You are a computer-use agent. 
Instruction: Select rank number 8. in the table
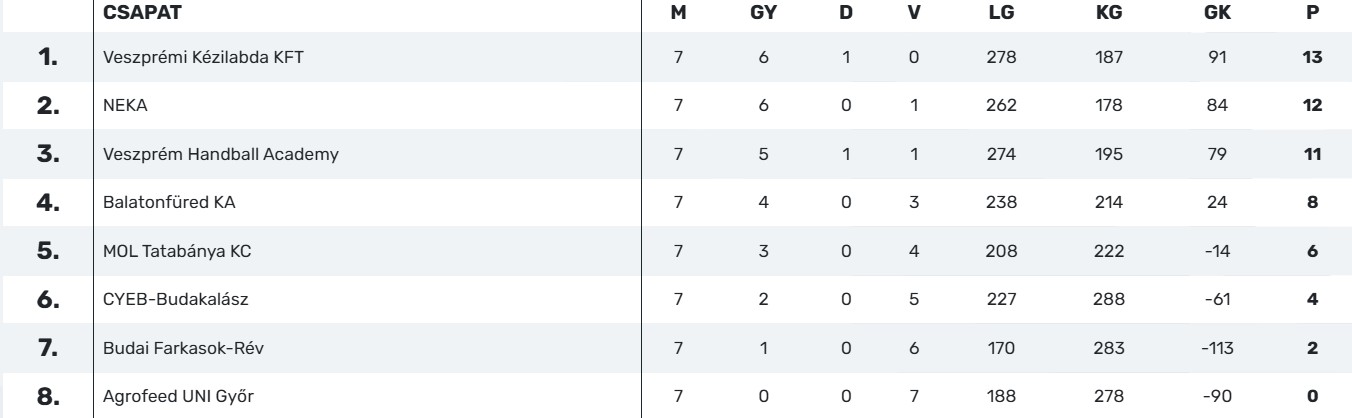point(49,395)
